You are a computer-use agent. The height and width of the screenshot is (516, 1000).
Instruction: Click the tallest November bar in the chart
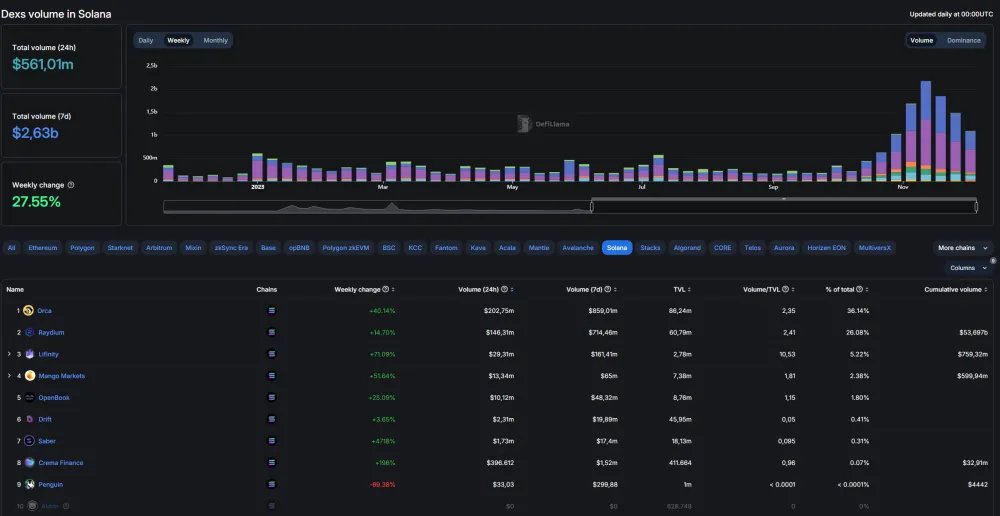click(x=925, y=131)
